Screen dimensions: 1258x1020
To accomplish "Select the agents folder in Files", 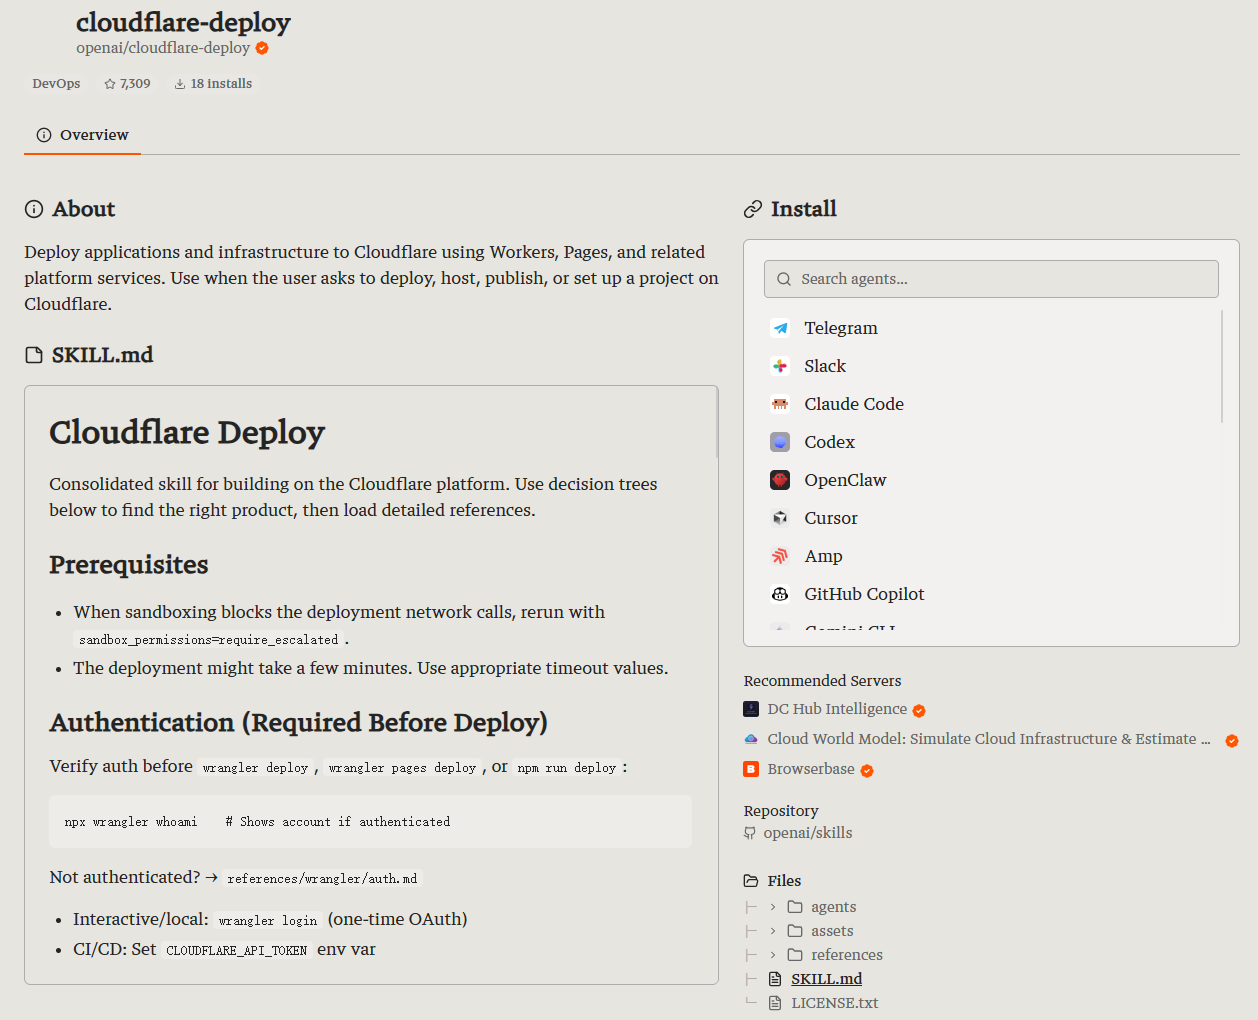I will click(833, 907).
